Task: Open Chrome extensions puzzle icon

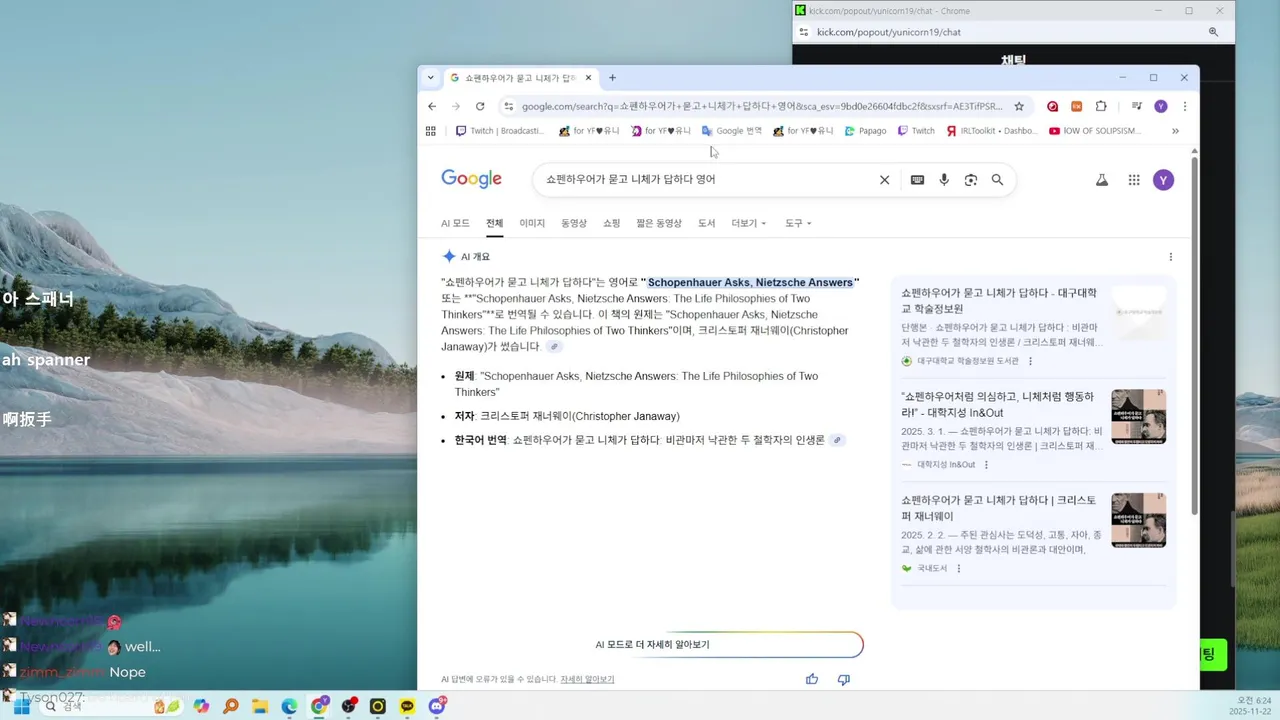Action: click(x=1101, y=106)
